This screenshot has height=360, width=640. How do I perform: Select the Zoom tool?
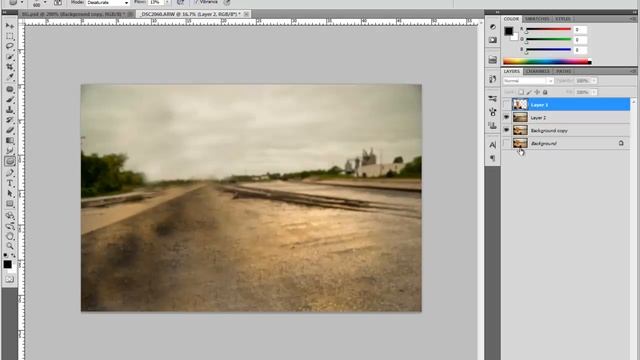coord(10,246)
